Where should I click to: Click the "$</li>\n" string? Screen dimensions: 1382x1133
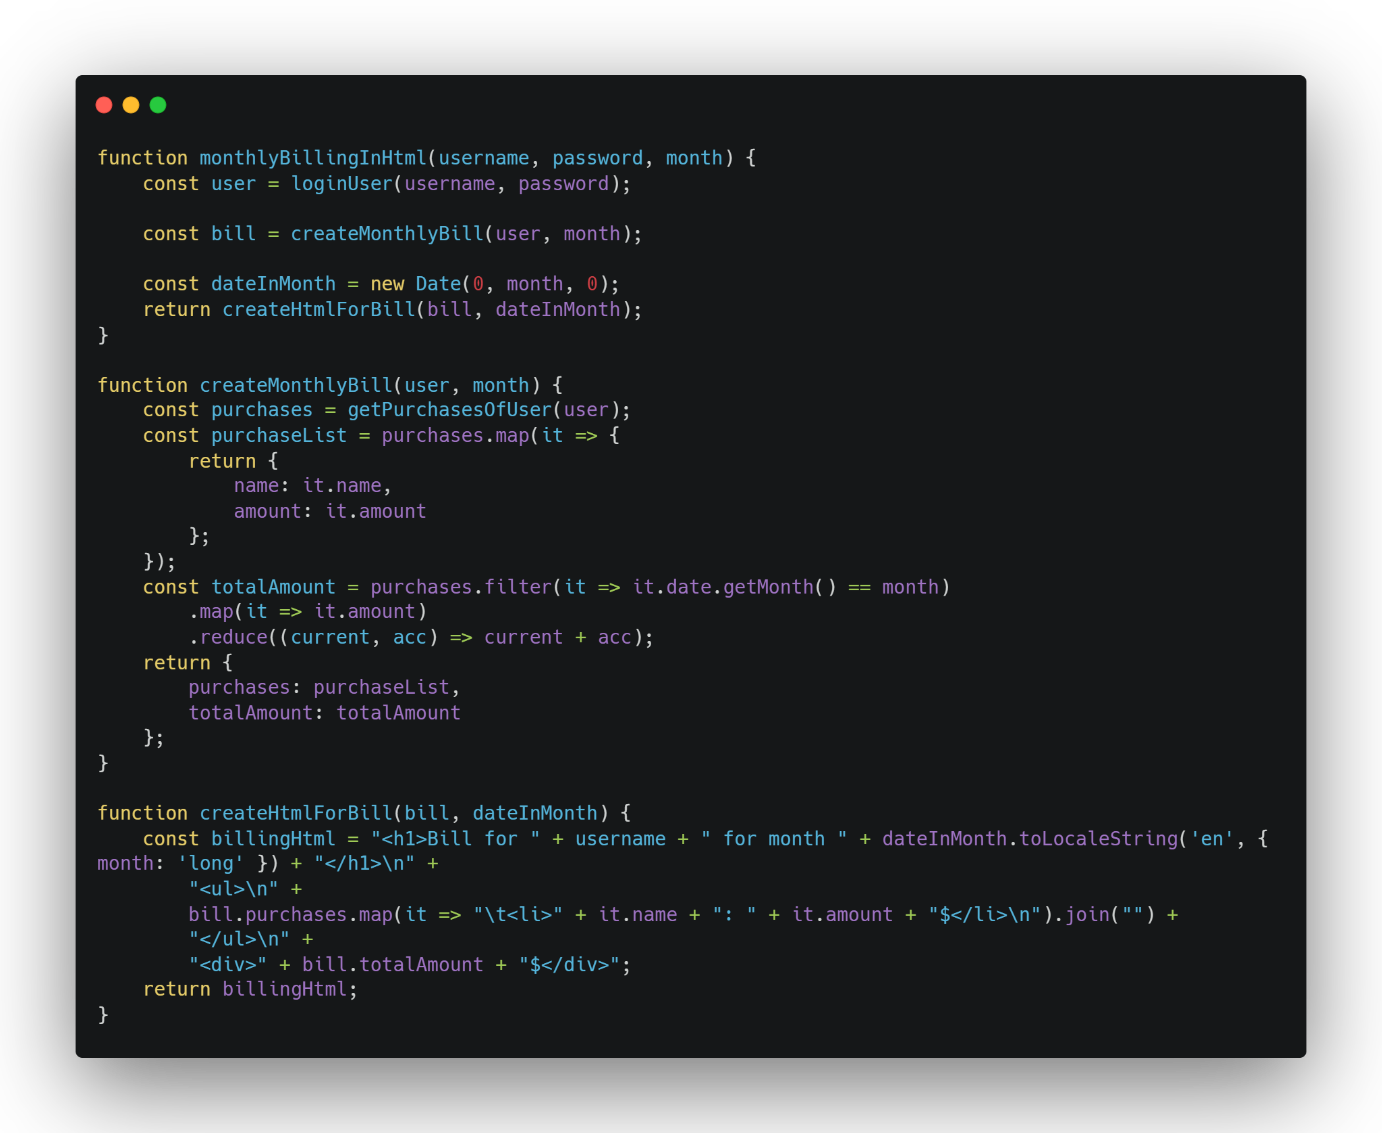[x=985, y=915]
